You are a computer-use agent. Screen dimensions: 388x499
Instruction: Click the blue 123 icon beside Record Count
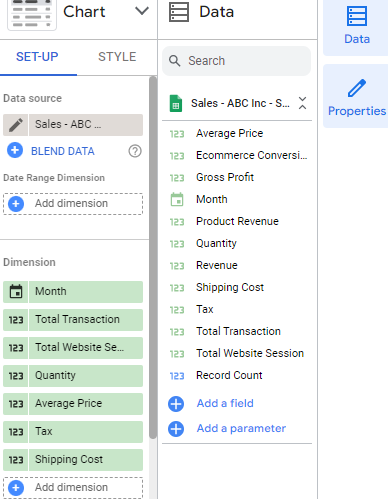point(177,376)
